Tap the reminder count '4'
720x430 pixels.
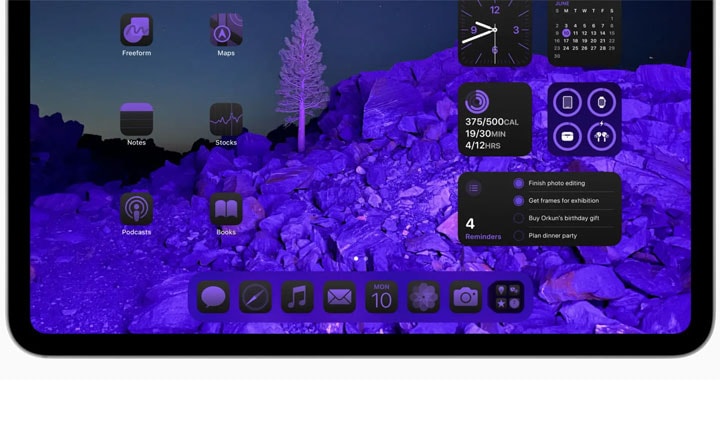point(470,224)
